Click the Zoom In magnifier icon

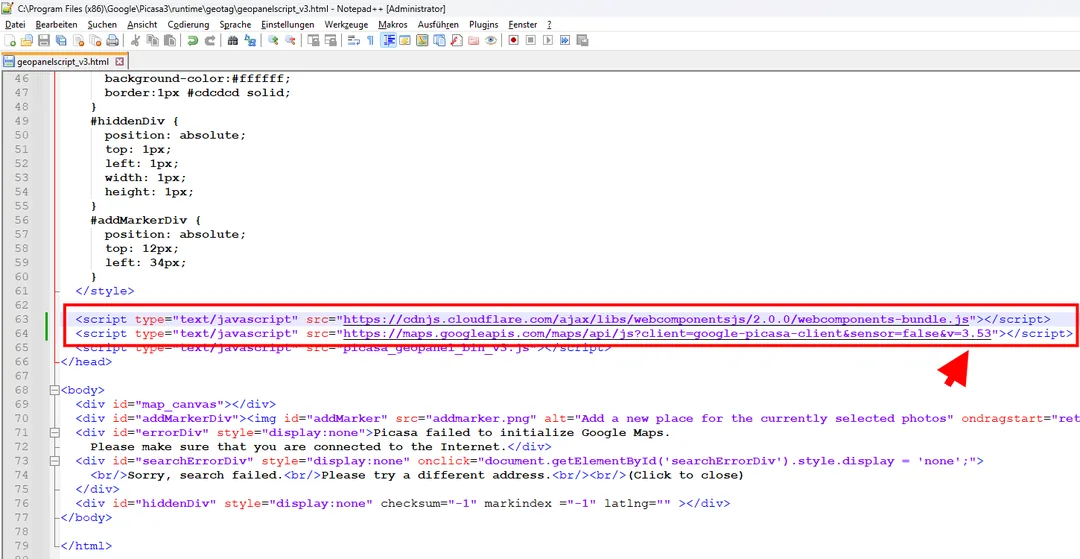[273, 41]
